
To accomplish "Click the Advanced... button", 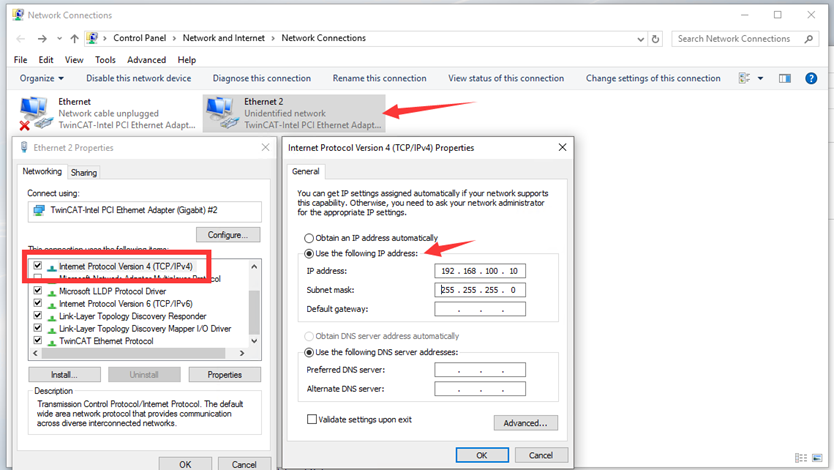I will (526, 423).
